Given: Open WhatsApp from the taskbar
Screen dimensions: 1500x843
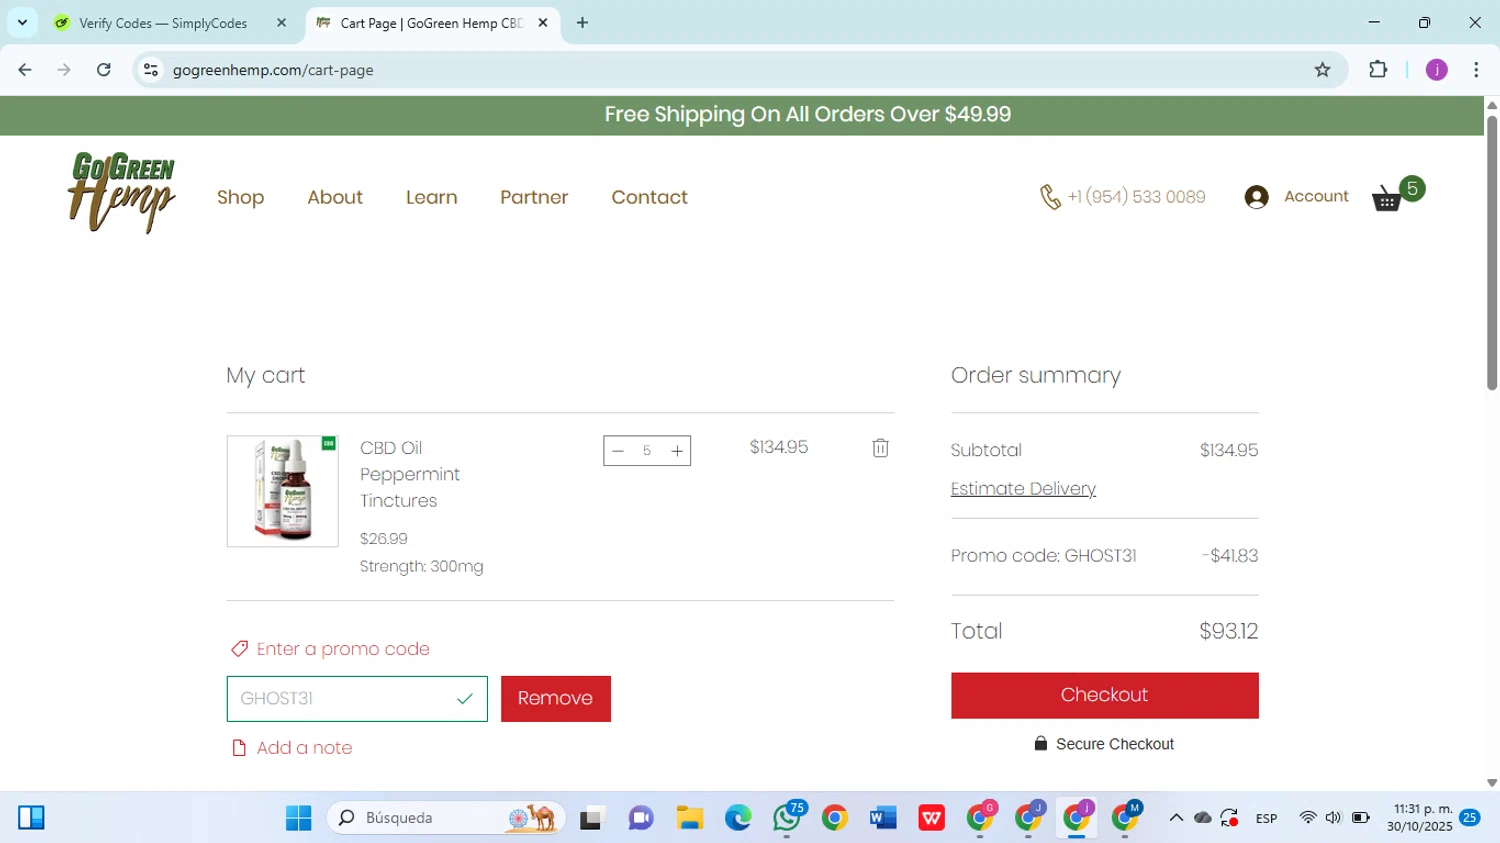Looking at the screenshot, I should 787,818.
